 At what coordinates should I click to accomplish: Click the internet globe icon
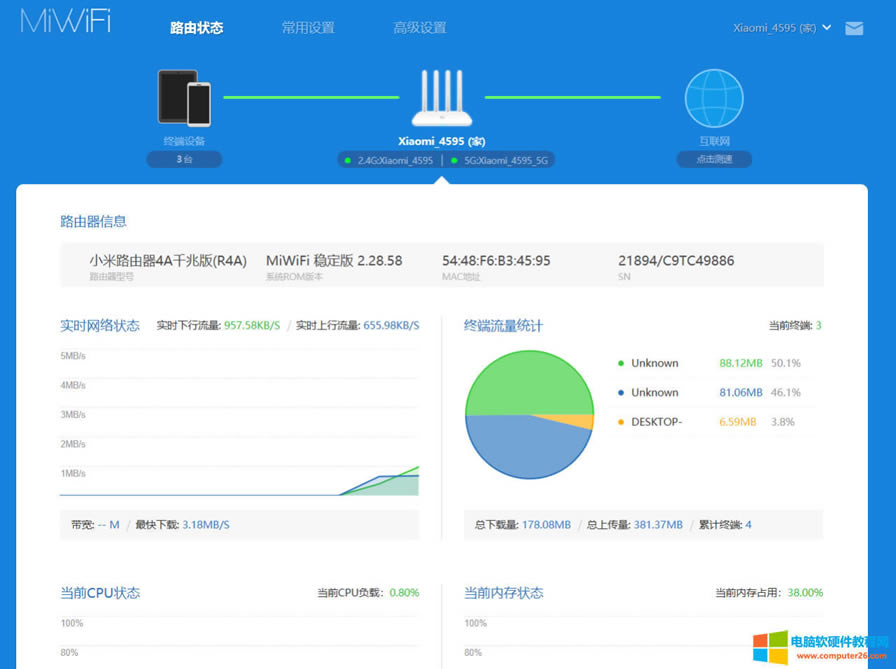[714, 95]
